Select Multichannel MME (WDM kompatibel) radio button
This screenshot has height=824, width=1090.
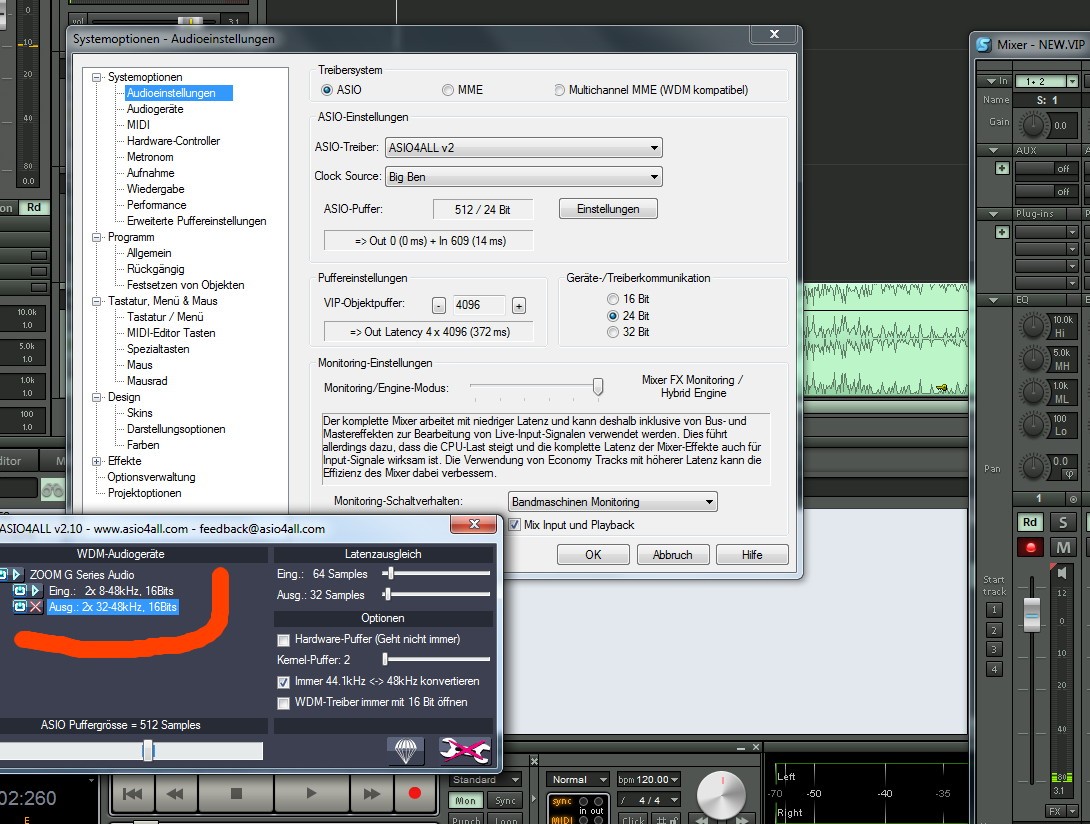pos(559,90)
